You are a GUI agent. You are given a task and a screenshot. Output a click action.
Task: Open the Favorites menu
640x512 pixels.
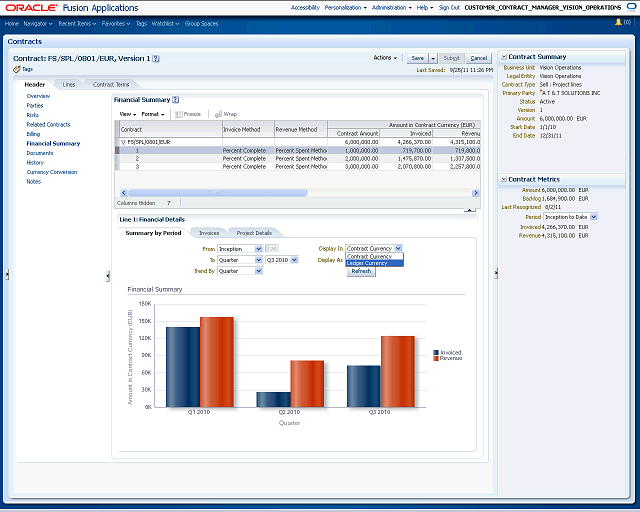point(116,24)
